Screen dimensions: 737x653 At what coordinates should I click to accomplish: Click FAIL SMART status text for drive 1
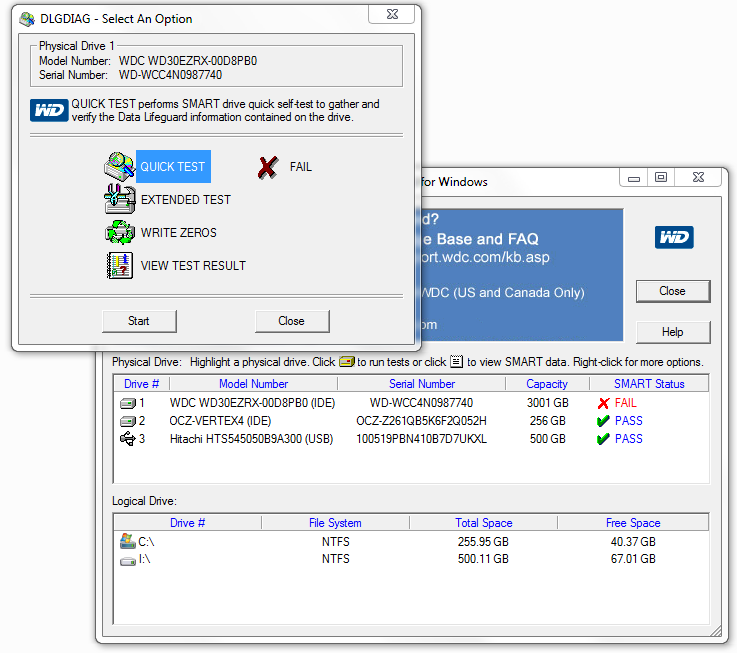point(626,403)
